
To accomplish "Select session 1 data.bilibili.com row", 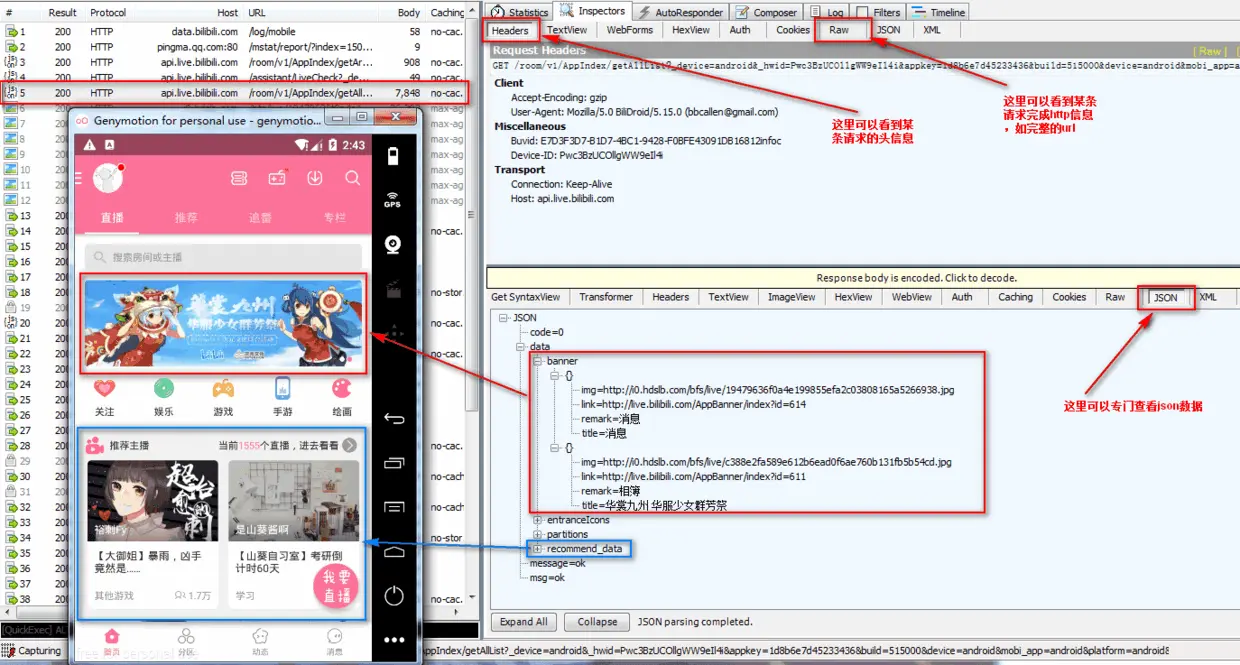I will [x=234, y=32].
